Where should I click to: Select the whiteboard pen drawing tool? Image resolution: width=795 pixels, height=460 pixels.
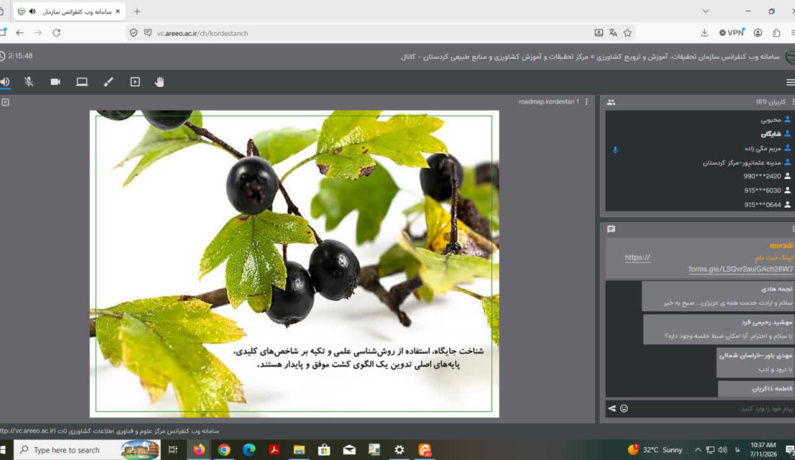click(109, 82)
